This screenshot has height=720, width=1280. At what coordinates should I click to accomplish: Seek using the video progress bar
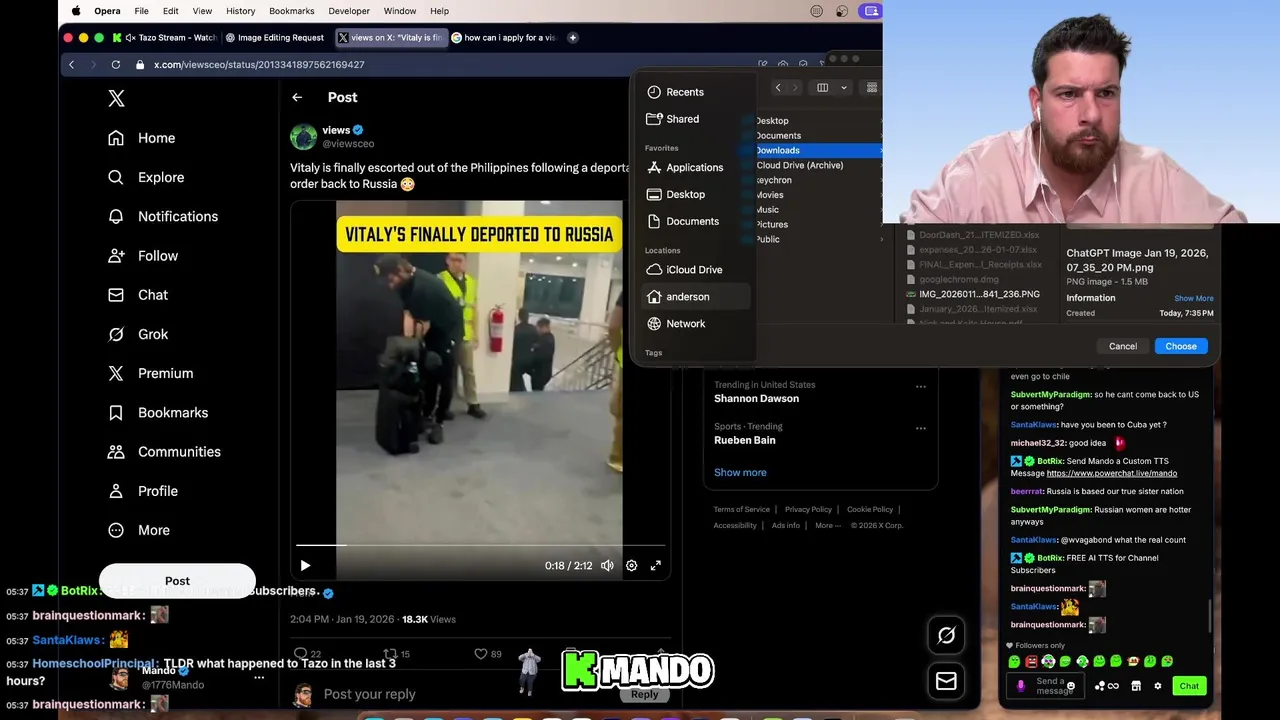click(480, 546)
